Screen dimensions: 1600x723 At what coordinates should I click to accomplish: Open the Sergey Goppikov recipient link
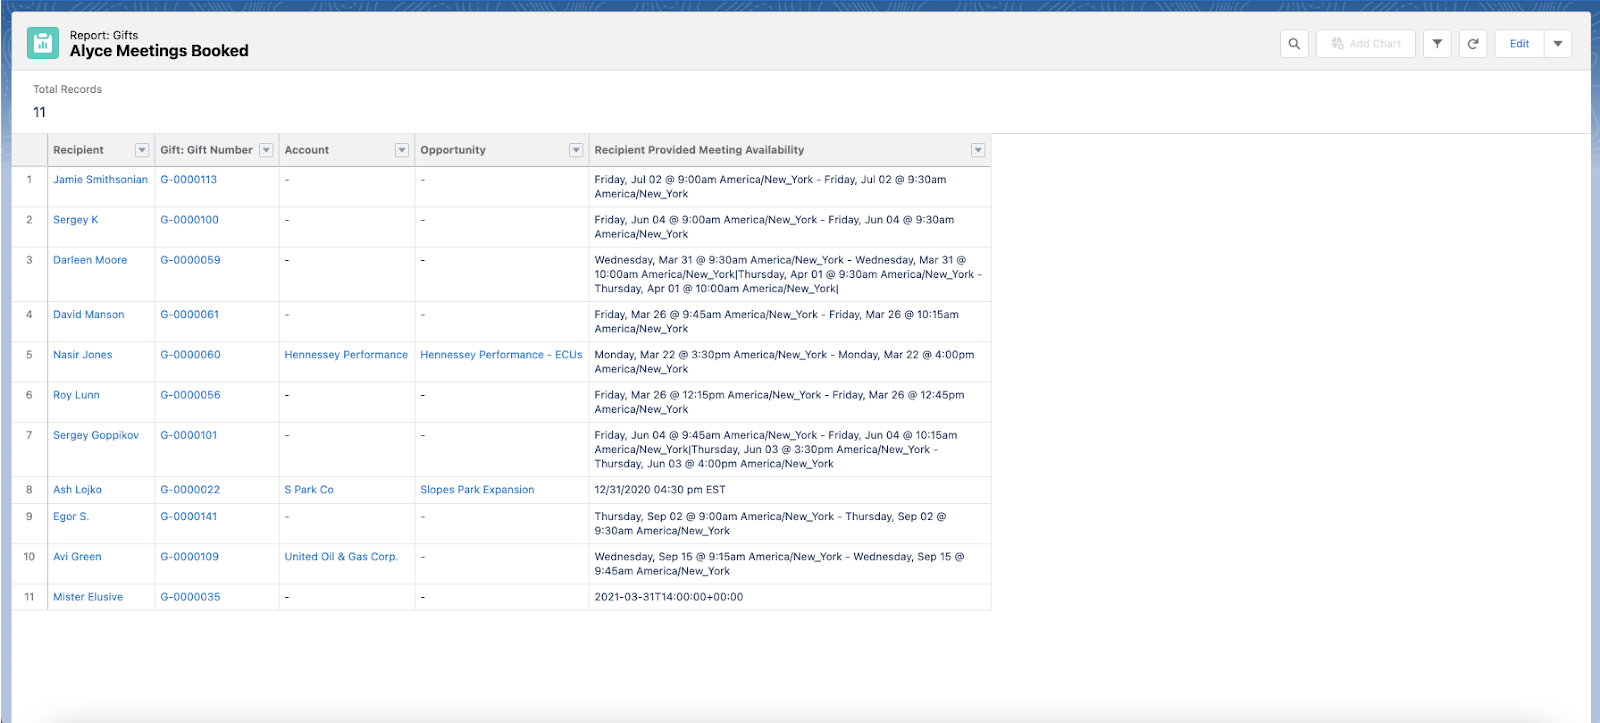(96, 435)
